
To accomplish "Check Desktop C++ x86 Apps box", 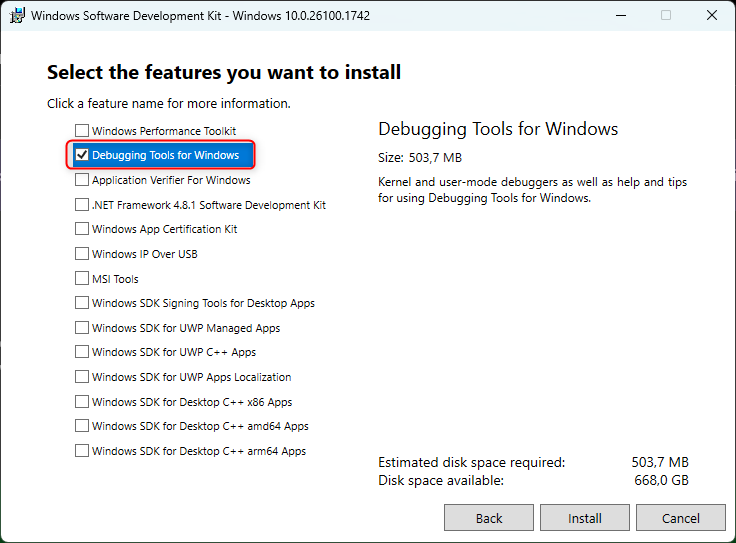I will point(82,401).
